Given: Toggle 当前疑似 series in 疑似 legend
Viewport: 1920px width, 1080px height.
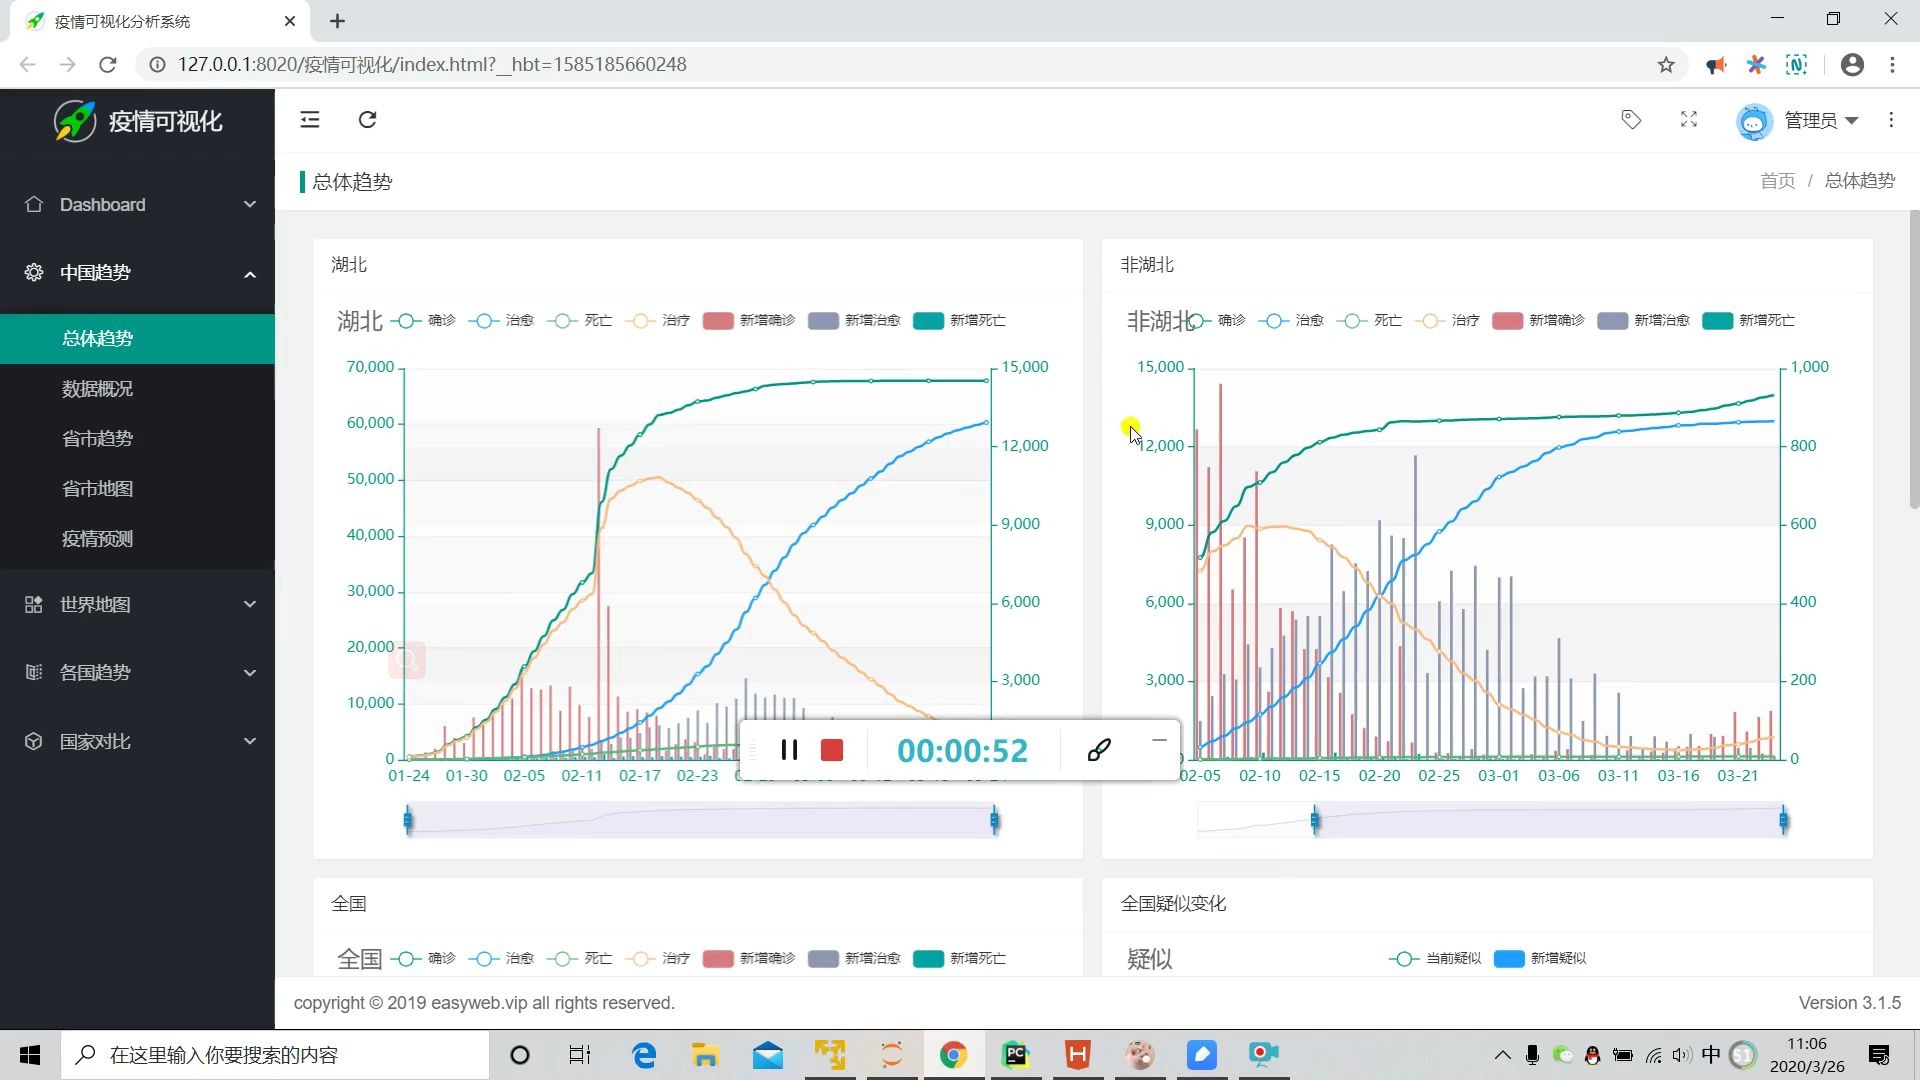Looking at the screenshot, I should (1435, 958).
